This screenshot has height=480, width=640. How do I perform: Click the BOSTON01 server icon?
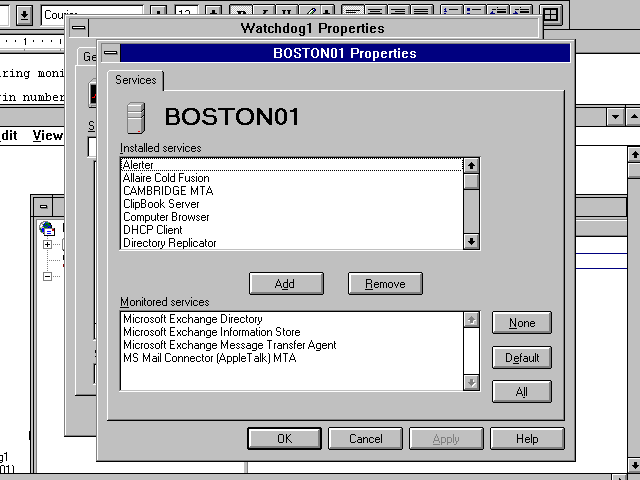[136, 118]
